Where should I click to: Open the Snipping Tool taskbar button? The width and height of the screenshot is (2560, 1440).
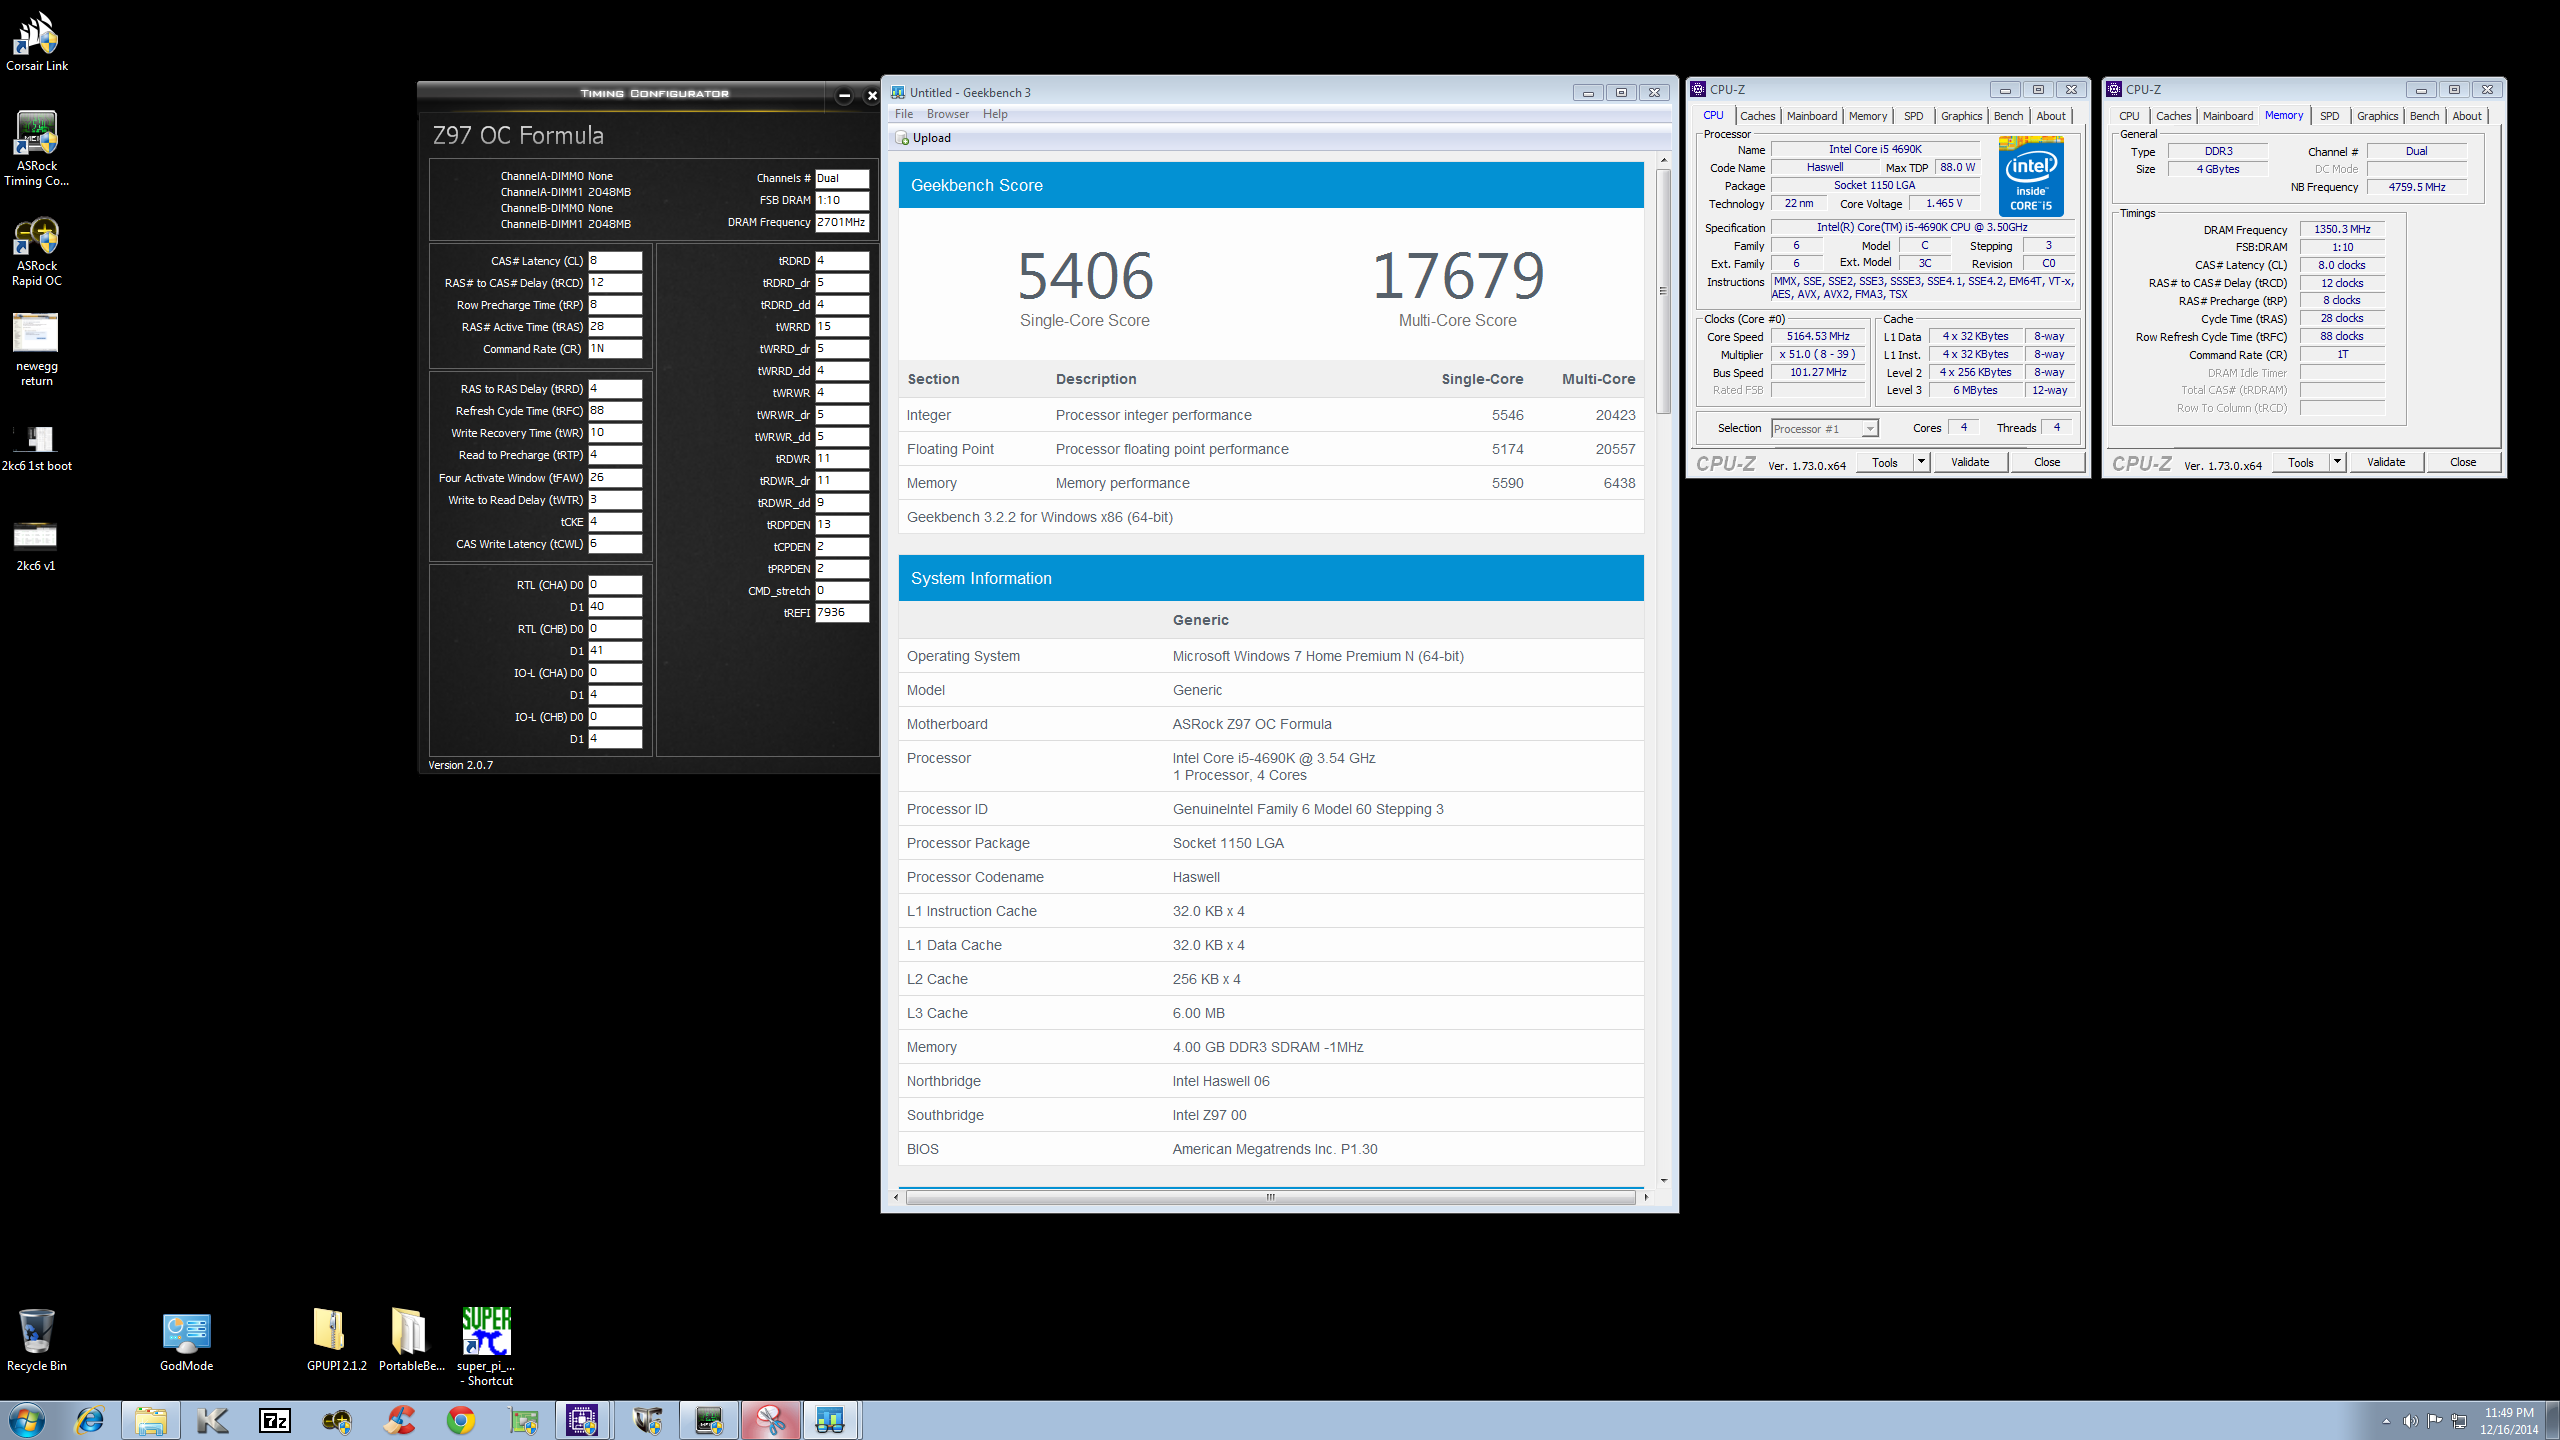pyautogui.click(x=771, y=1420)
